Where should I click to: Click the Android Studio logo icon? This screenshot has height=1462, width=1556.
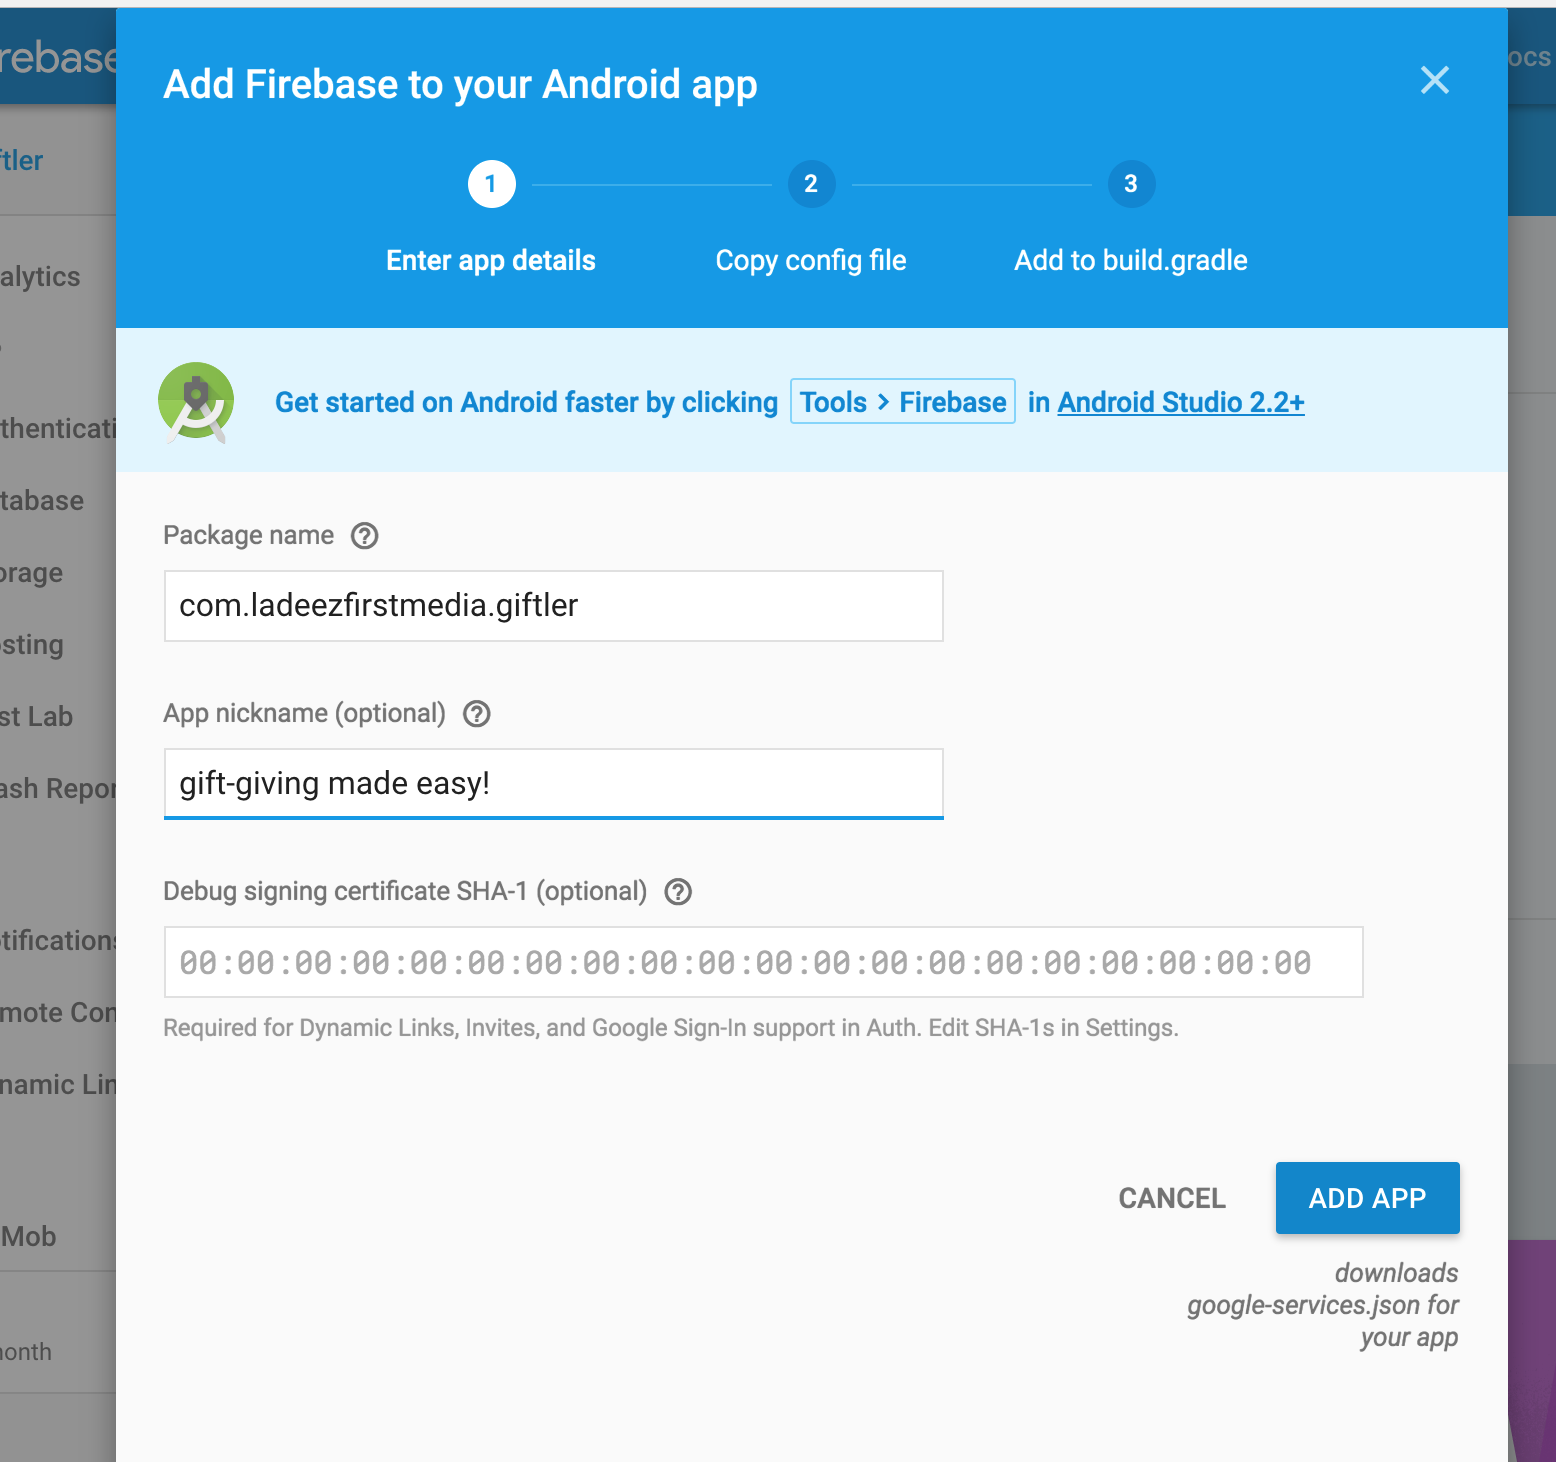[196, 402]
